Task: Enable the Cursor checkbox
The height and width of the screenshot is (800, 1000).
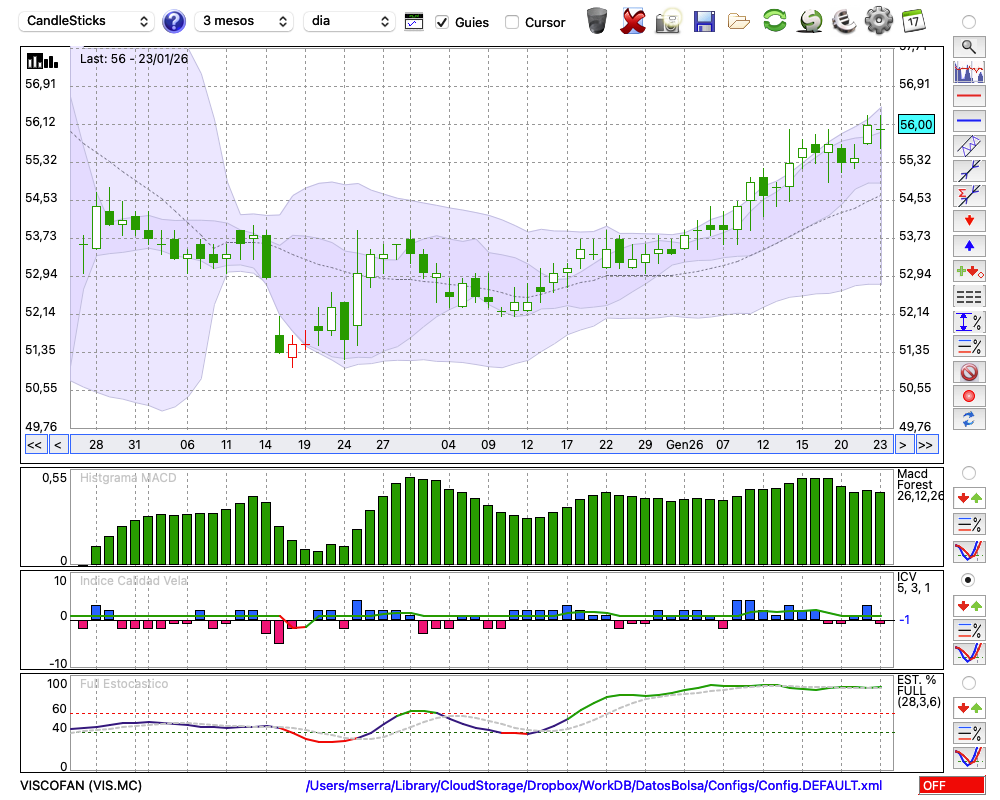Action: tap(512, 22)
